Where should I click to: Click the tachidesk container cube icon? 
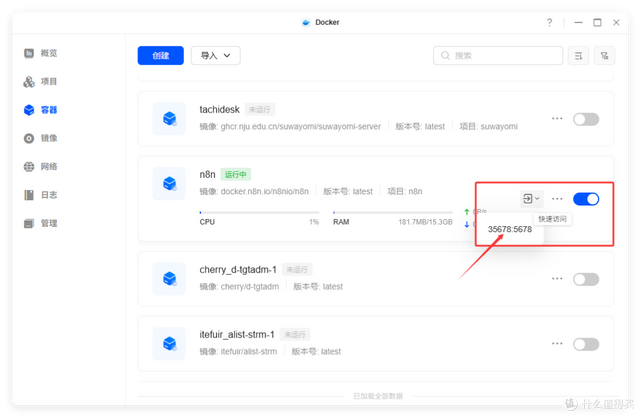(x=169, y=119)
